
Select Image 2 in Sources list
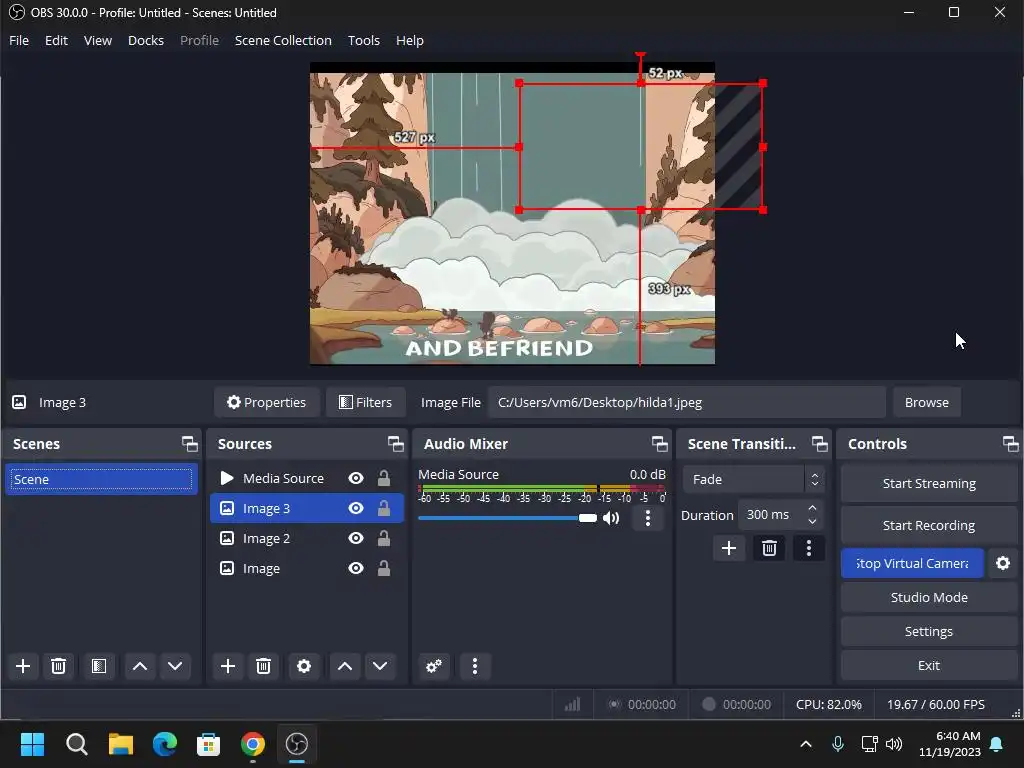(x=306, y=538)
